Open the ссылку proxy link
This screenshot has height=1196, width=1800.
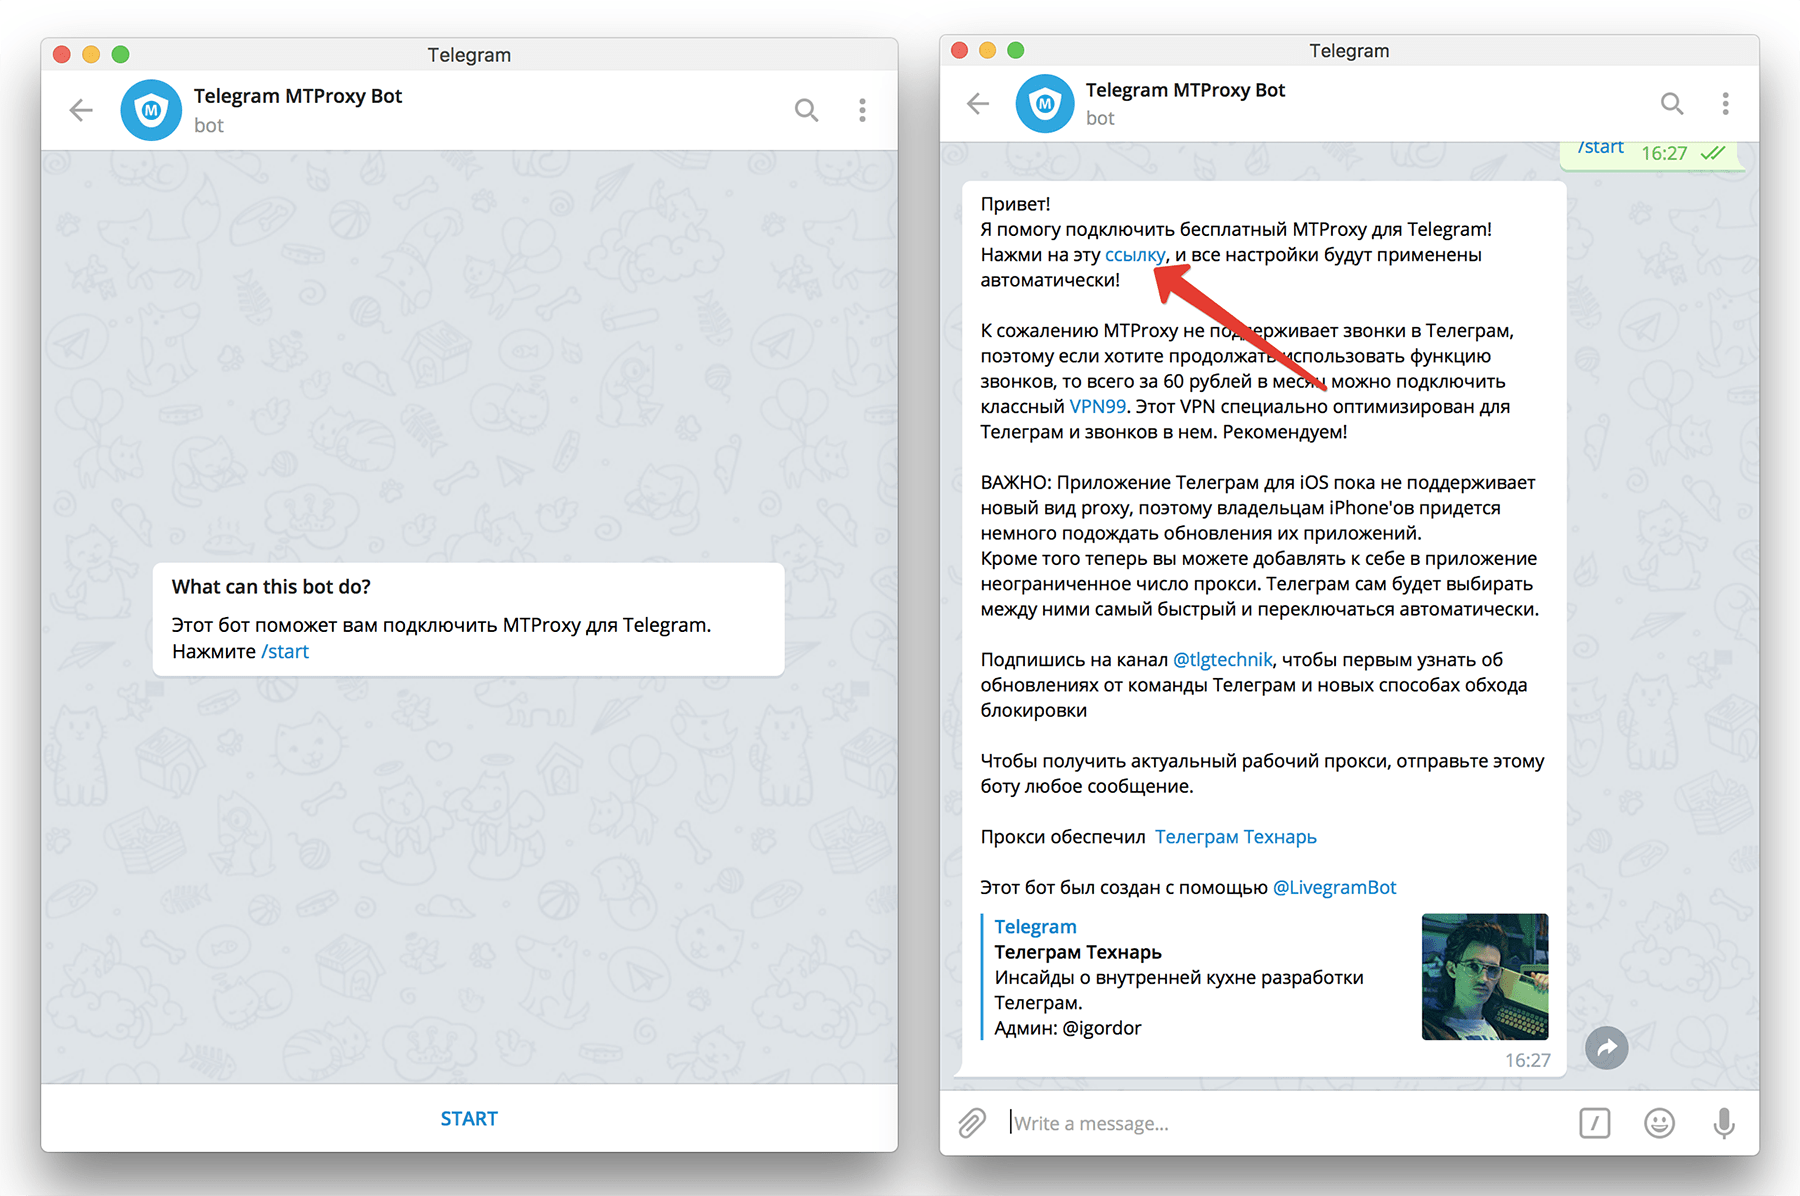[x=1135, y=255]
